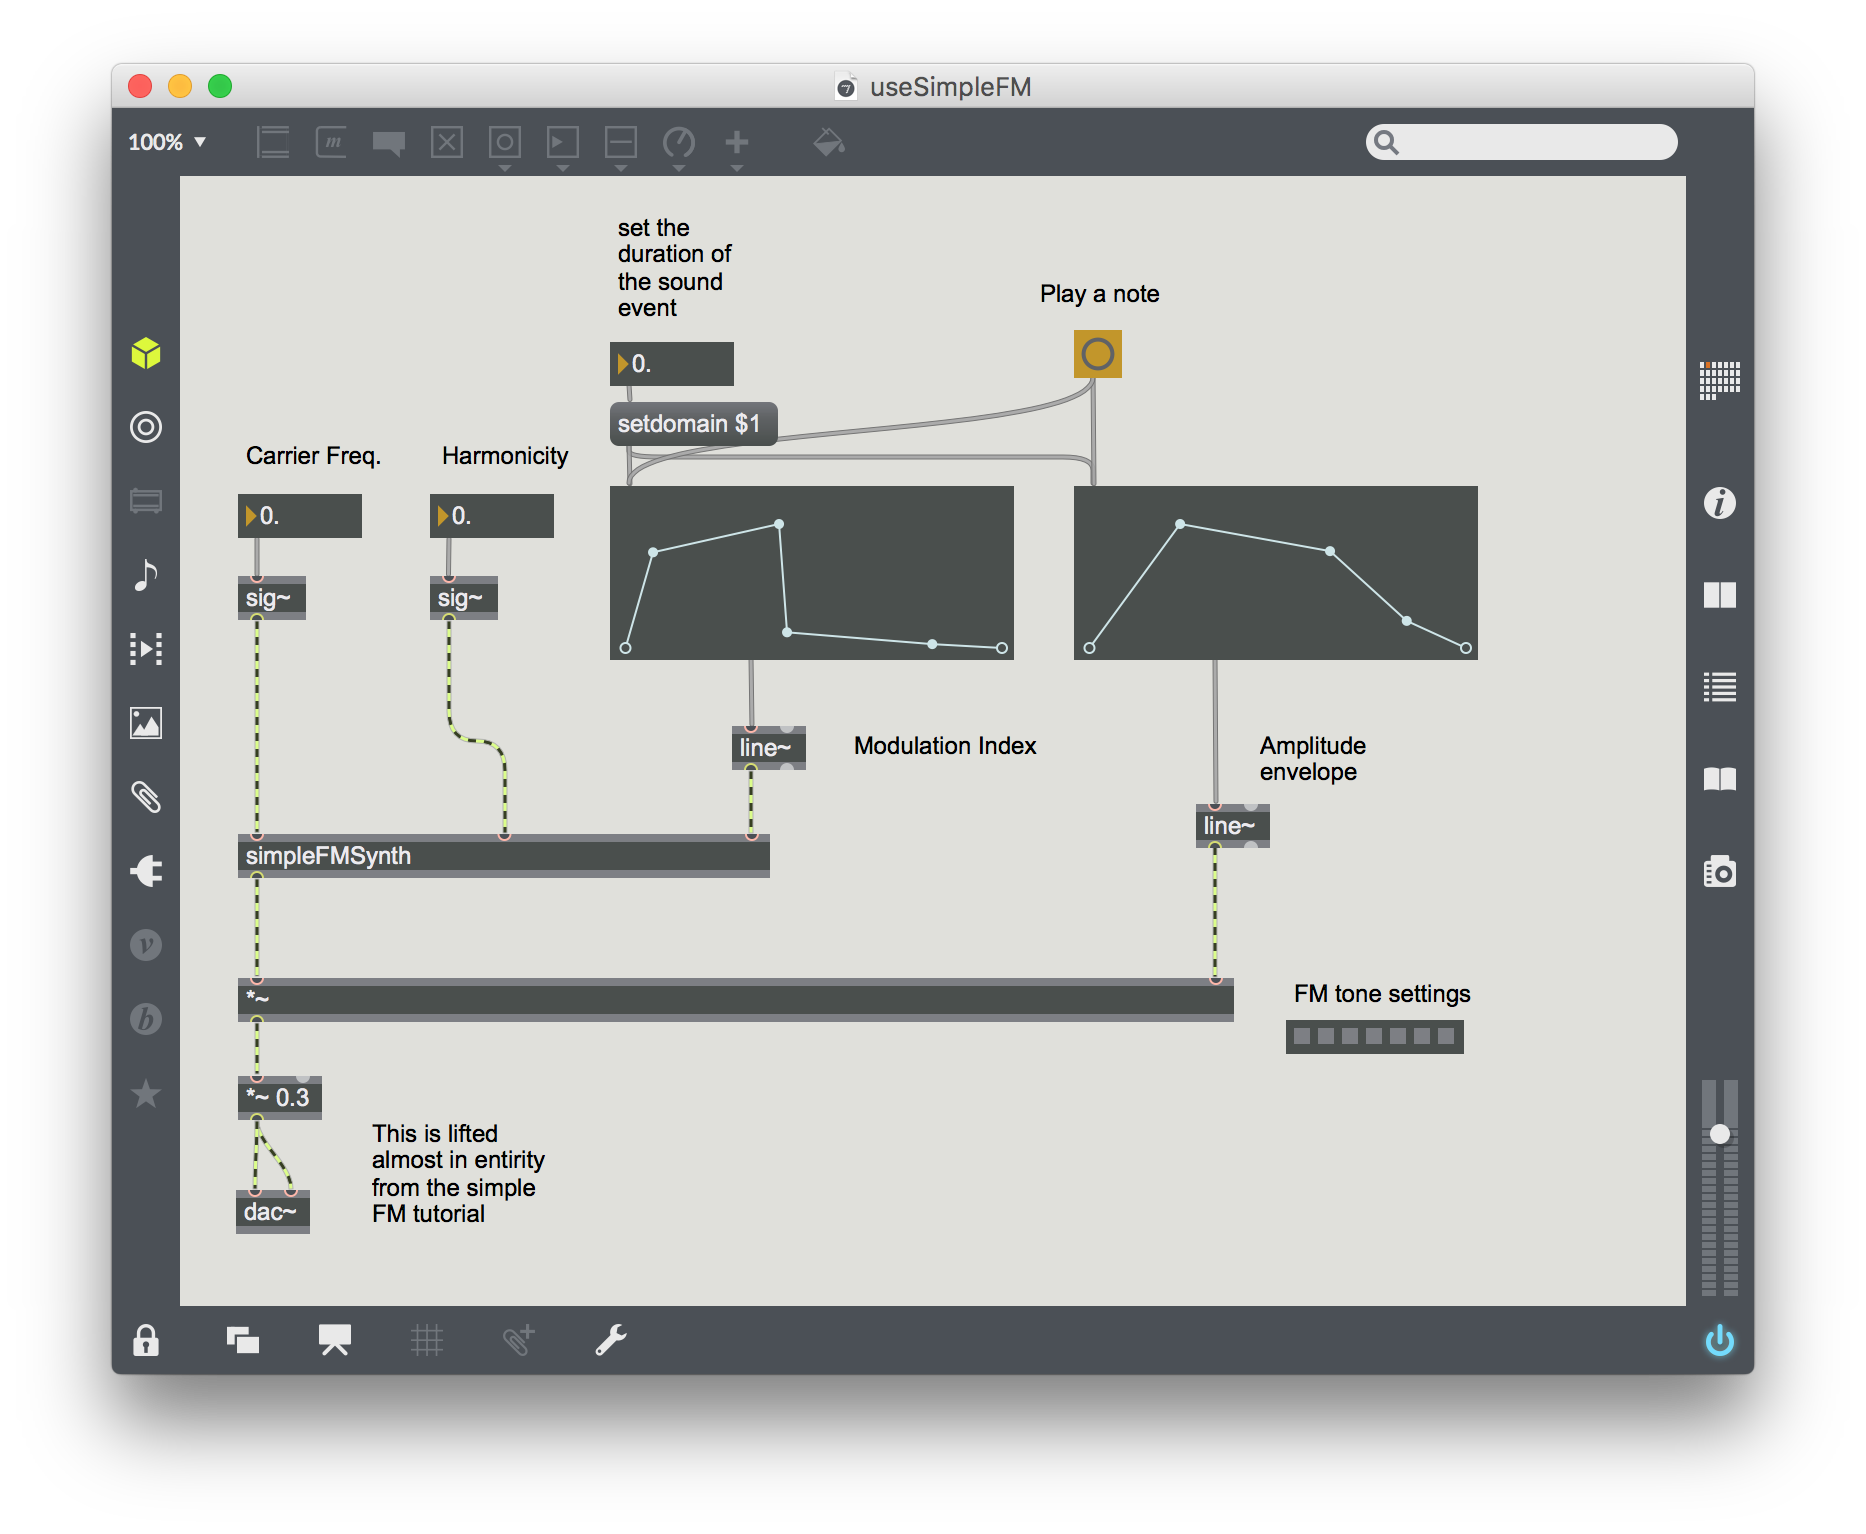Open the Images browser in sidebar
This screenshot has height=1534, width=1866.
coord(146,723)
